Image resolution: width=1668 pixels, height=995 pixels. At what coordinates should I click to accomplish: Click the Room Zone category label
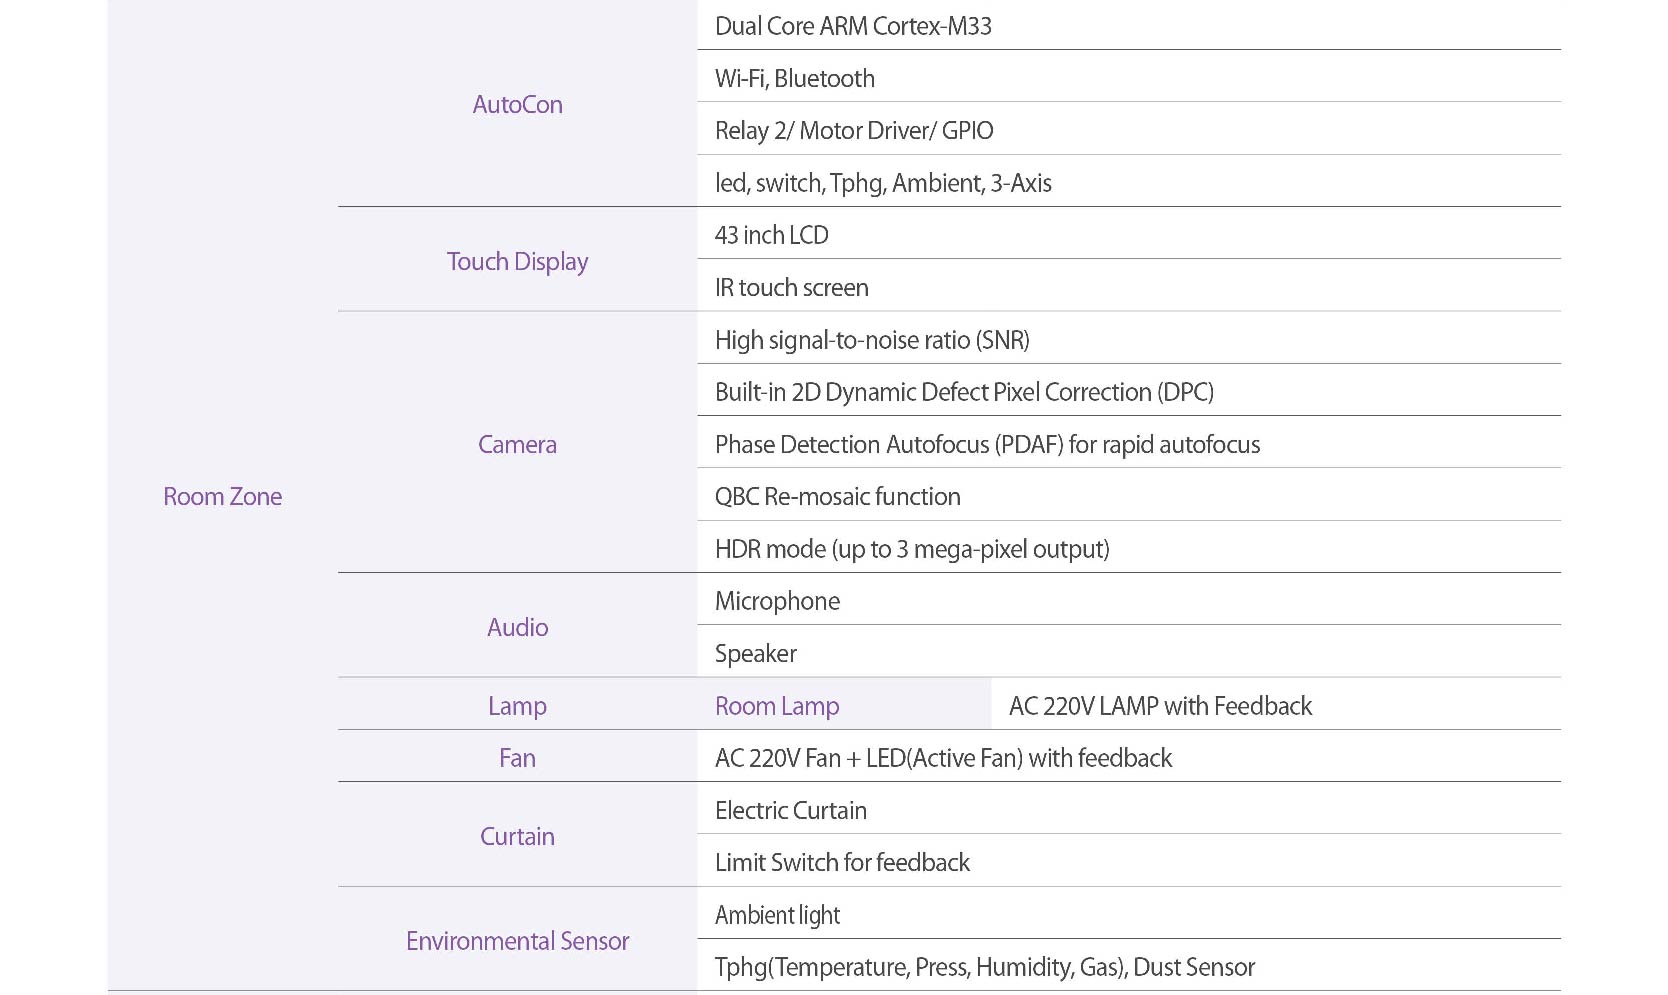tap(222, 497)
